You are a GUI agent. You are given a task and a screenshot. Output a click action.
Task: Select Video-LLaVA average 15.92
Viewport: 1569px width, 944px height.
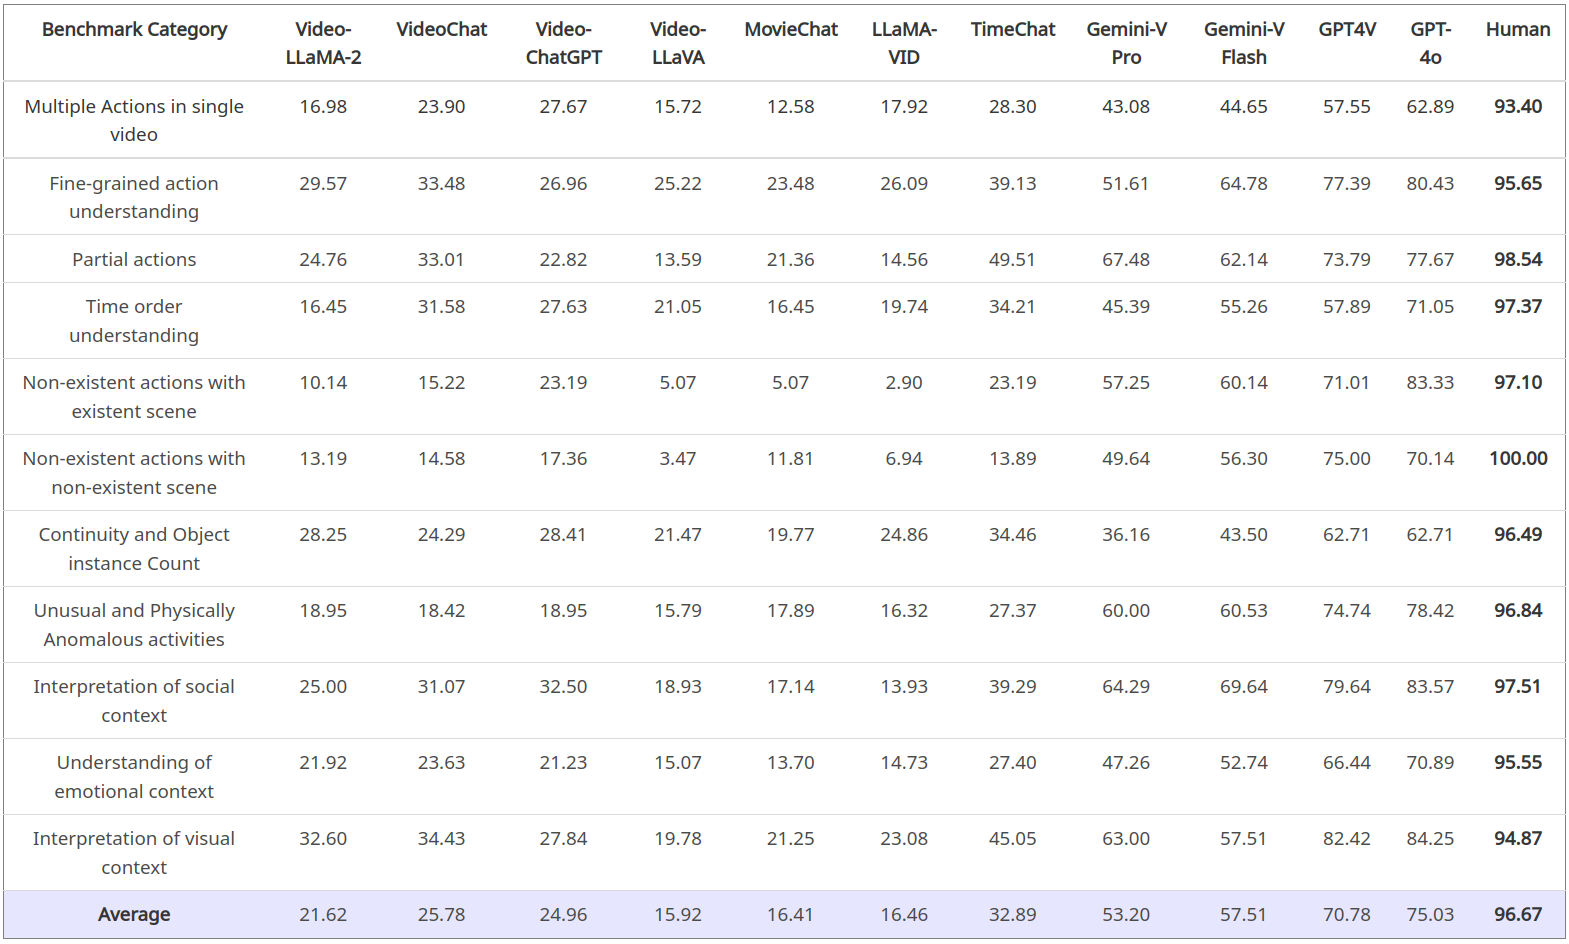pos(678,915)
